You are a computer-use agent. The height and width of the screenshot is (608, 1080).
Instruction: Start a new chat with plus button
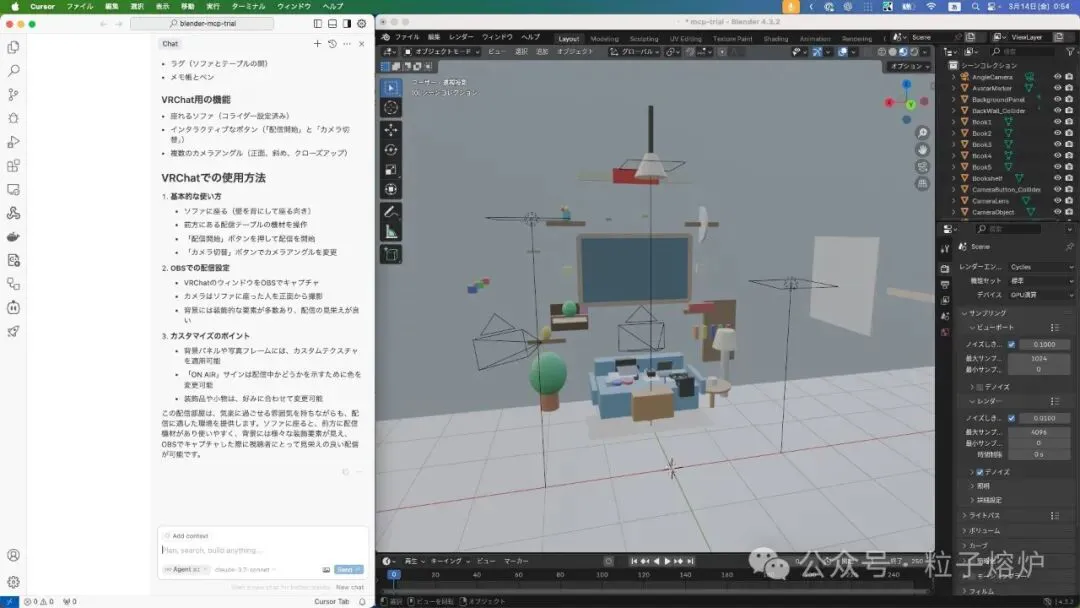tap(317, 43)
